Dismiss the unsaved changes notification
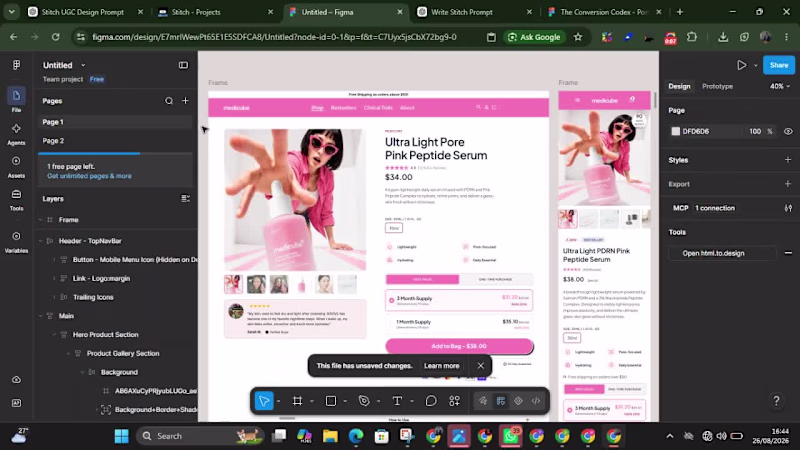The image size is (800, 450). pos(480,366)
